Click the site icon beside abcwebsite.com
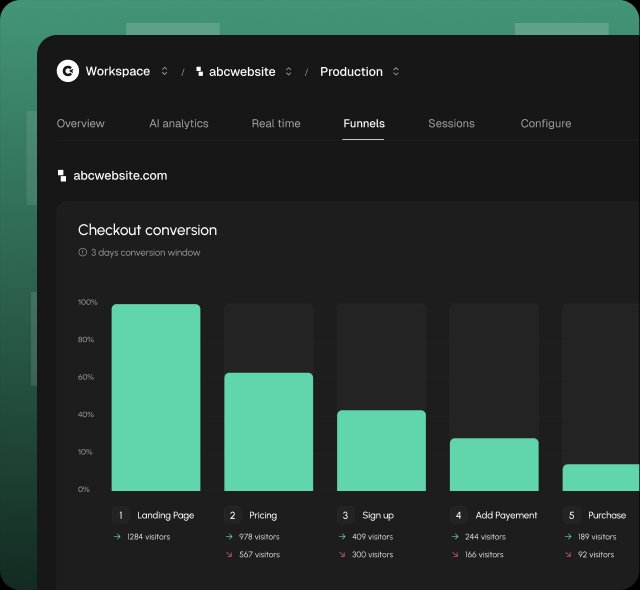Image resolution: width=640 pixels, height=590 pixels. pos(62,176)
